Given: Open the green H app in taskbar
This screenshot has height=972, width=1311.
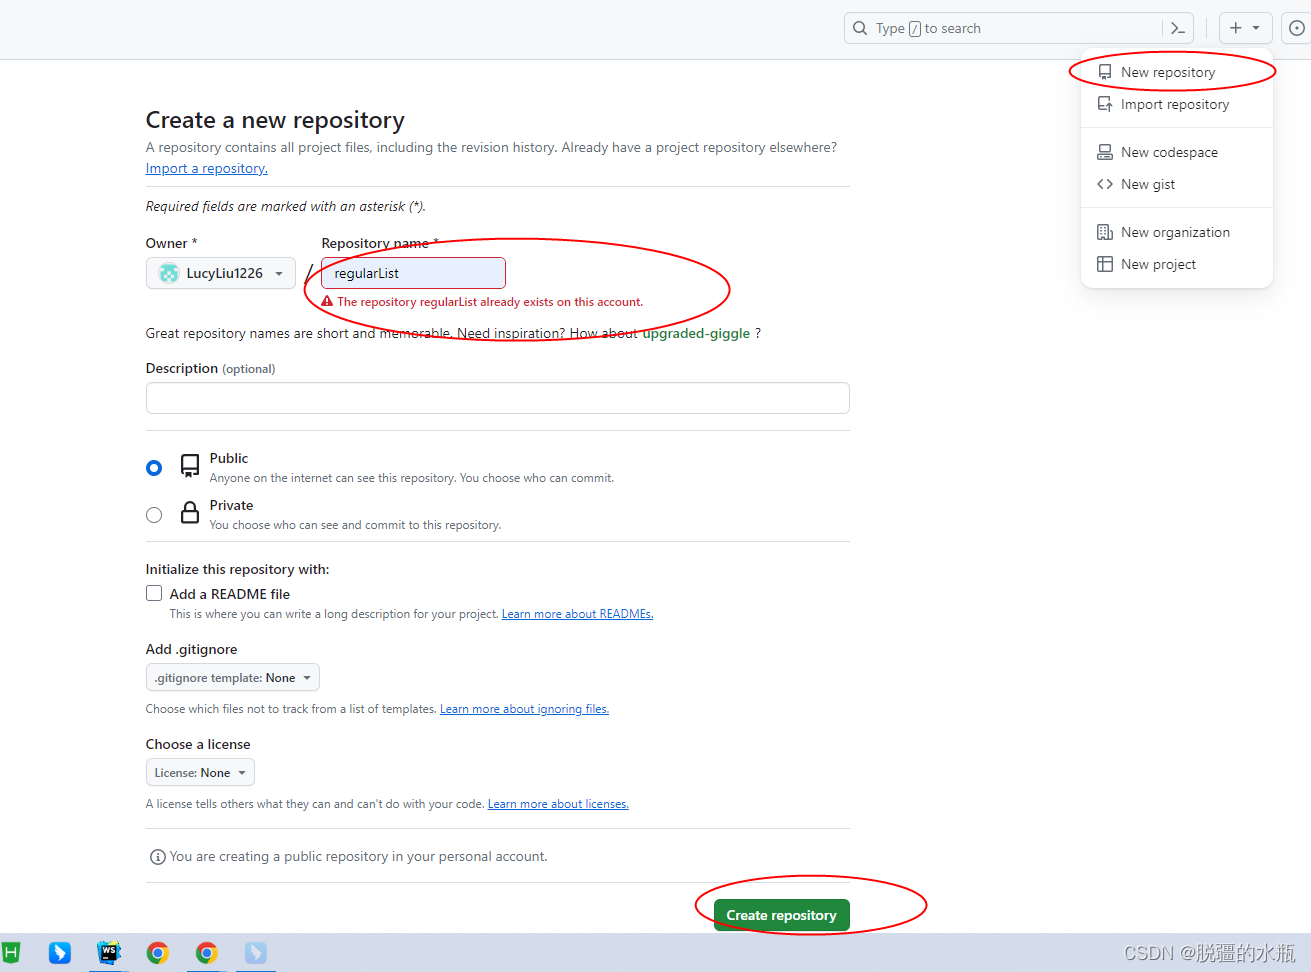Looking at the screenshot, I should (x=11, y=952).
